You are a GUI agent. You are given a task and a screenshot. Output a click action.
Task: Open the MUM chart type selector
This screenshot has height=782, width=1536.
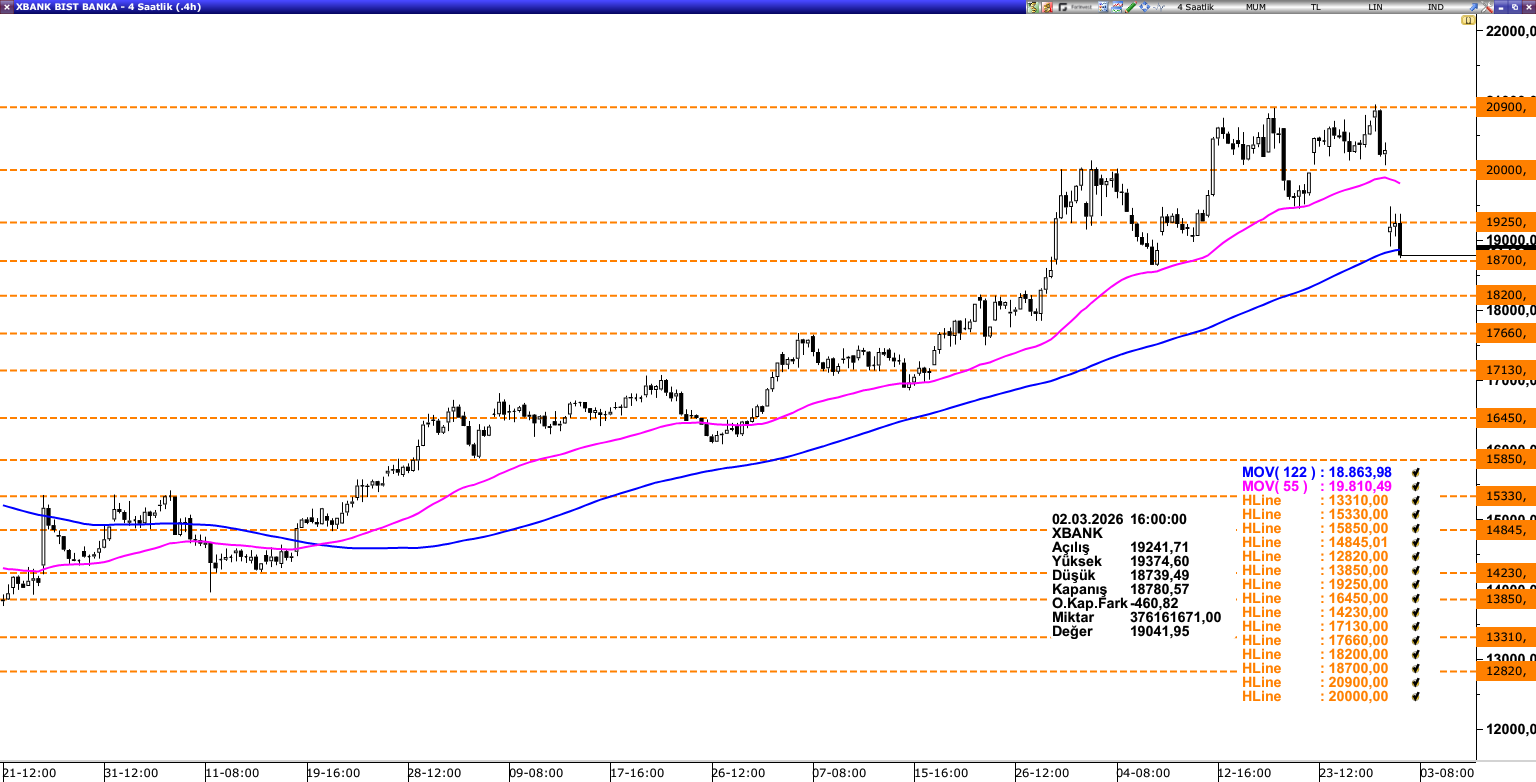1256,7
